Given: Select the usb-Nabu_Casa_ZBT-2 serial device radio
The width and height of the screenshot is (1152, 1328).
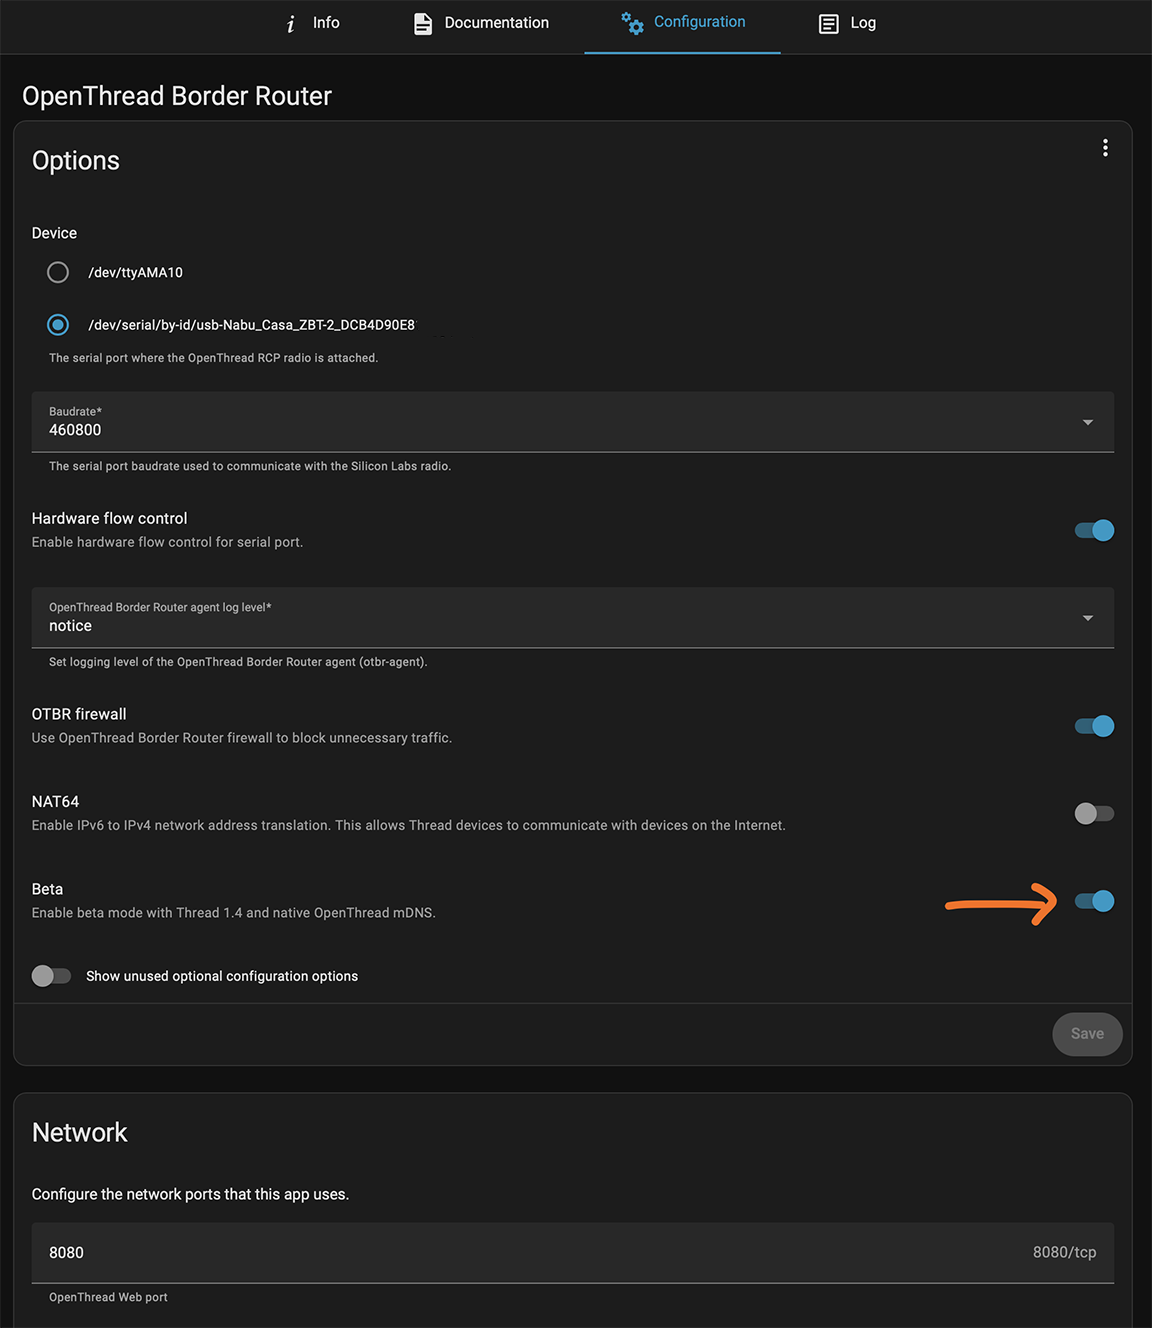Looking at the screenshot, I should tap(58, 325).
